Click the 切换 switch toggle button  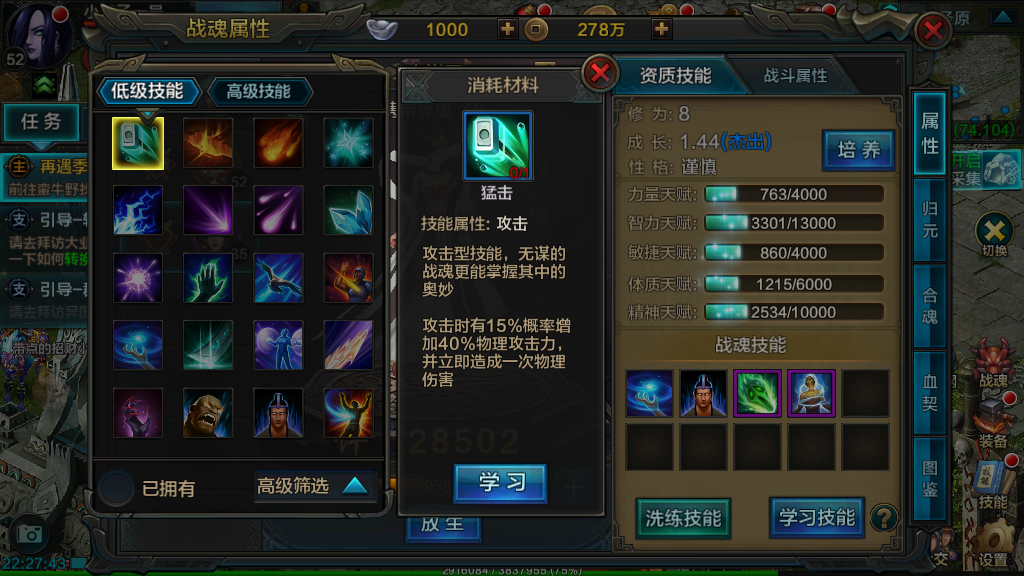point(994,235)
